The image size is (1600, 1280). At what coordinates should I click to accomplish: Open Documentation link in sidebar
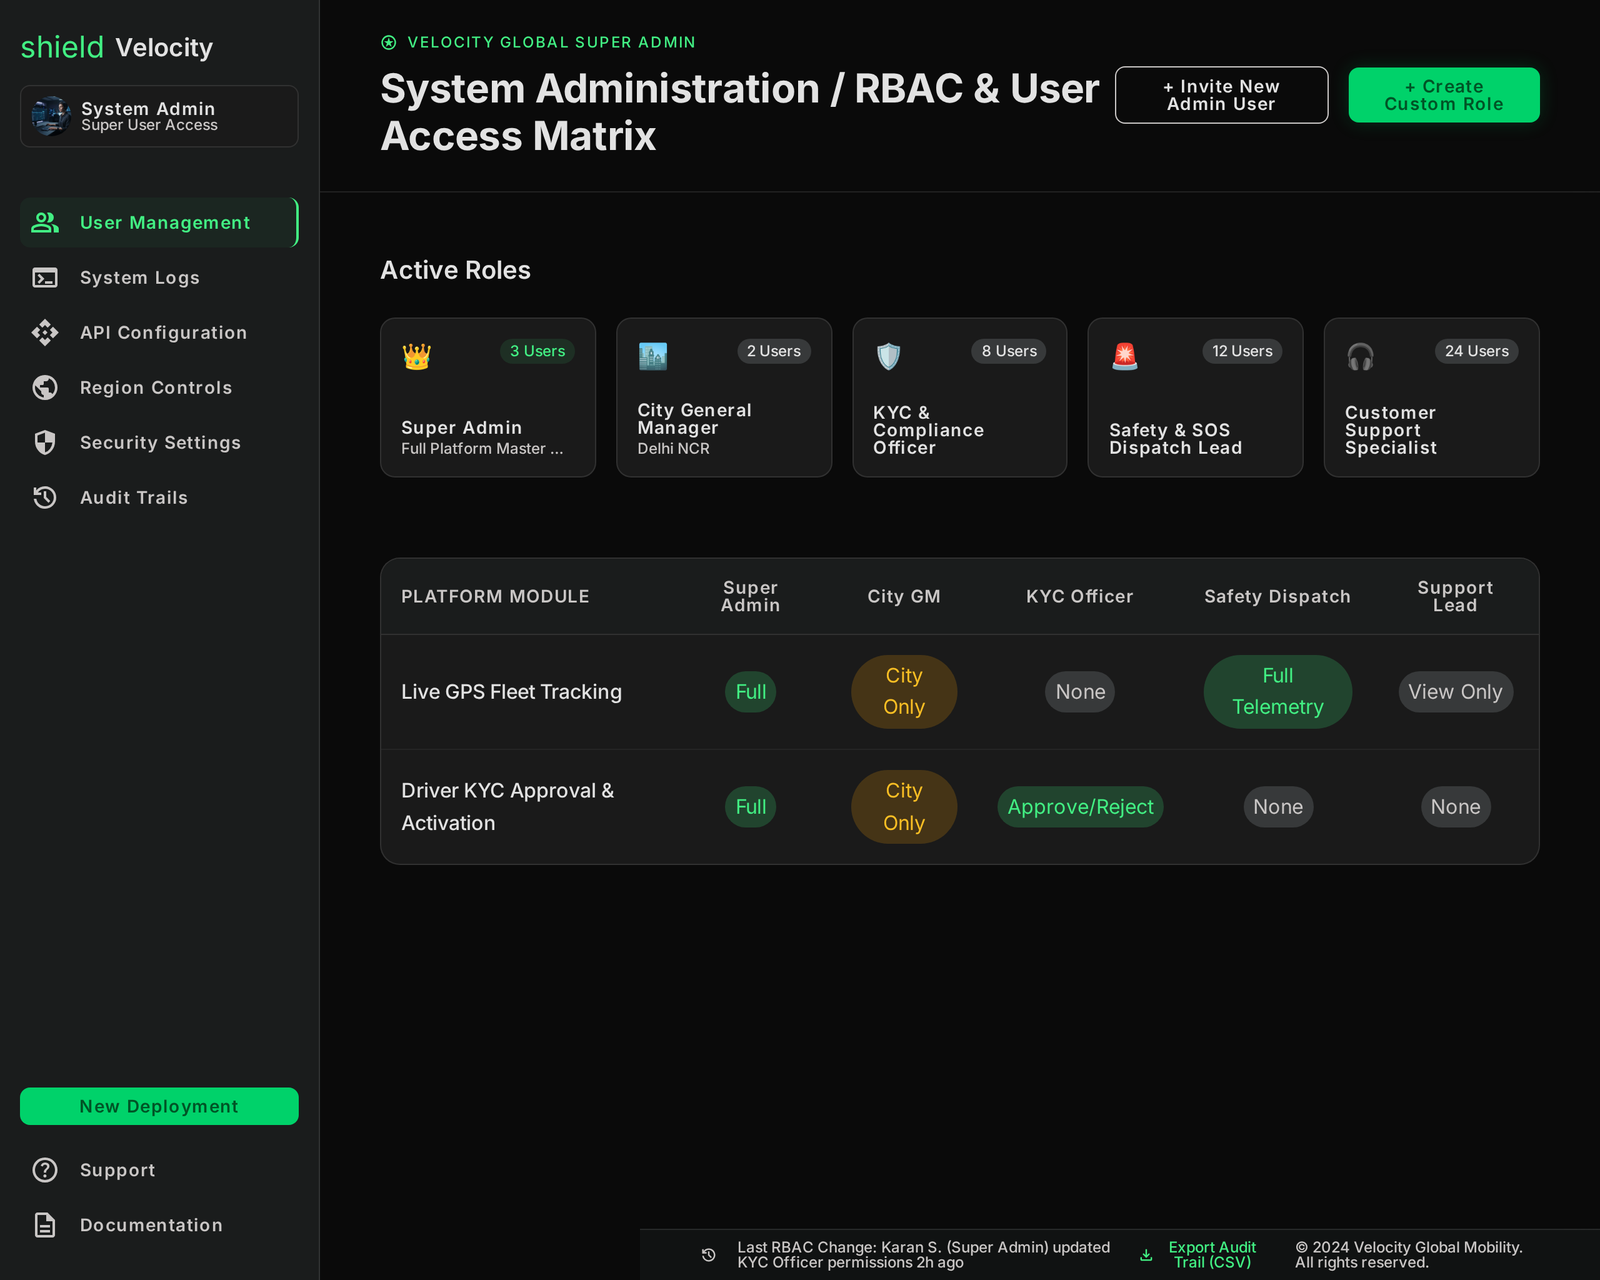tap(159, 1225)
